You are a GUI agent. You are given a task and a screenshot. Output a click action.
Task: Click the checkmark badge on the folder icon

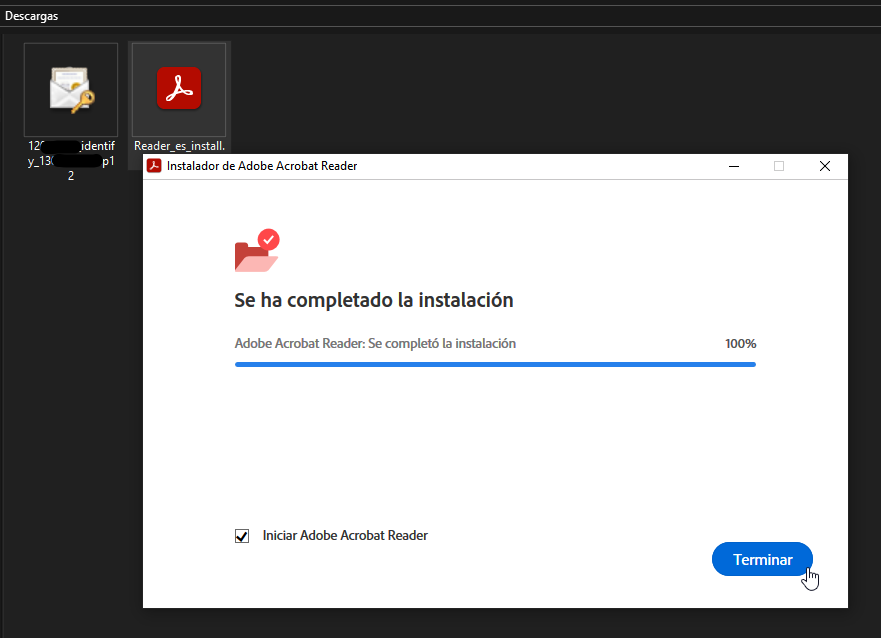(x=268, y=240)
